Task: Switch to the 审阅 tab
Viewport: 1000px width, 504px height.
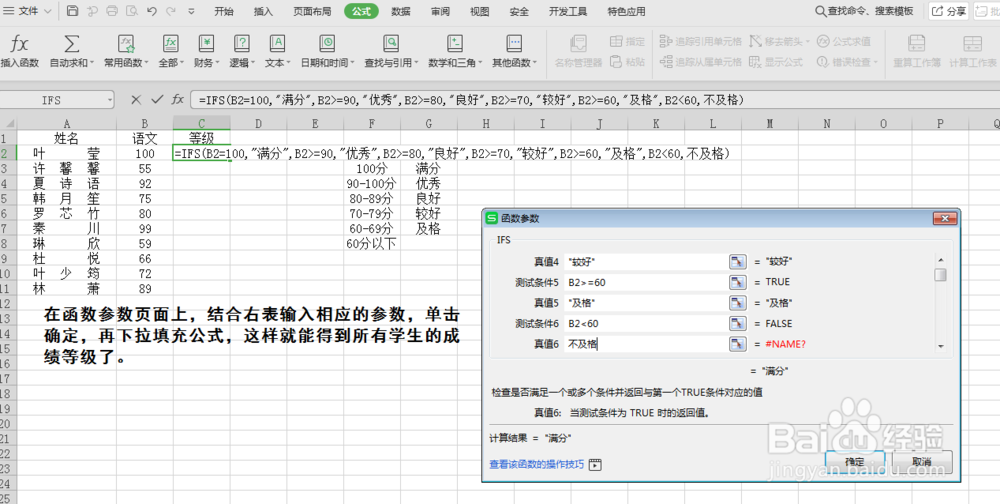Action: click(x=440, y=11)
